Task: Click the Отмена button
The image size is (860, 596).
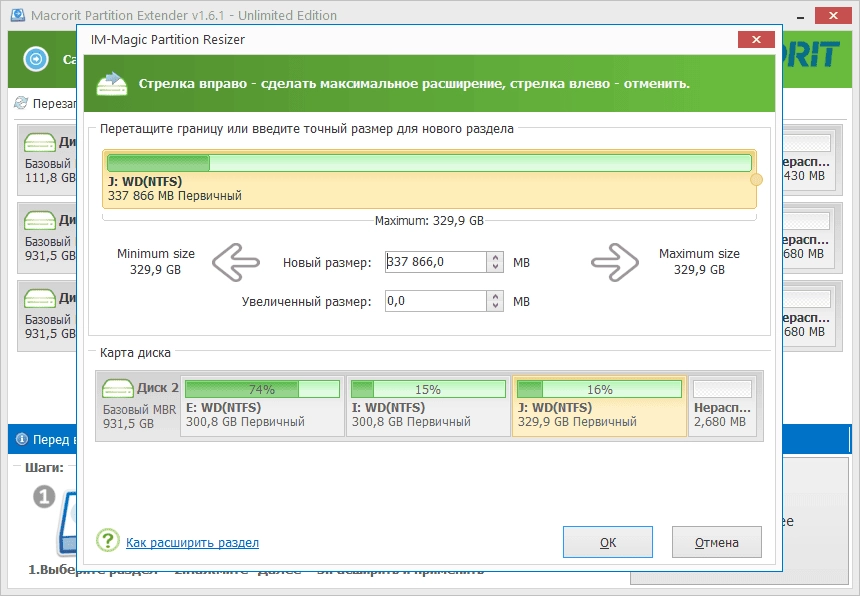Action: click(x=716, y=542)
